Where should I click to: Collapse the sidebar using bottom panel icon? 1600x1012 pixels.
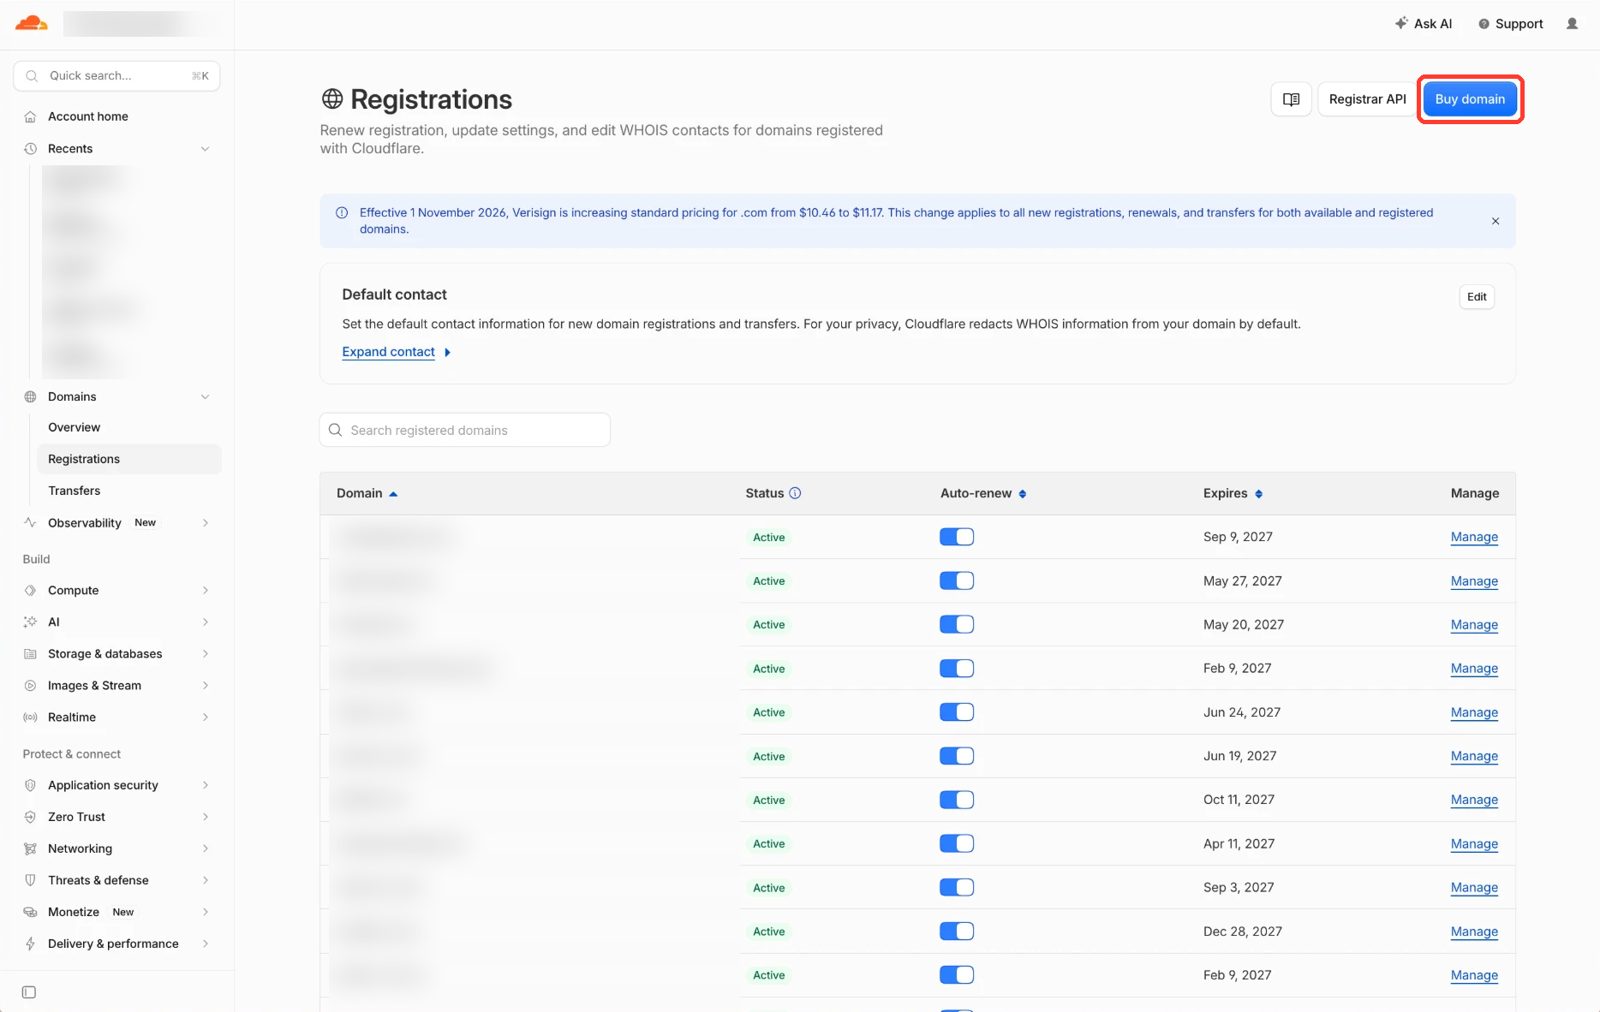(29, 992)
